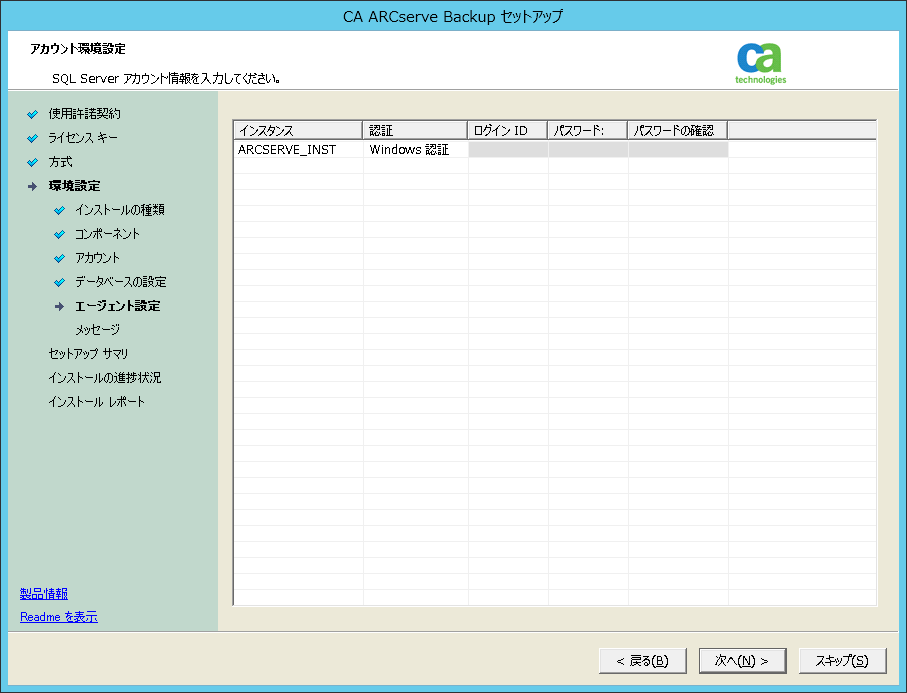Select the インストールの進捗状況 step

105,378
